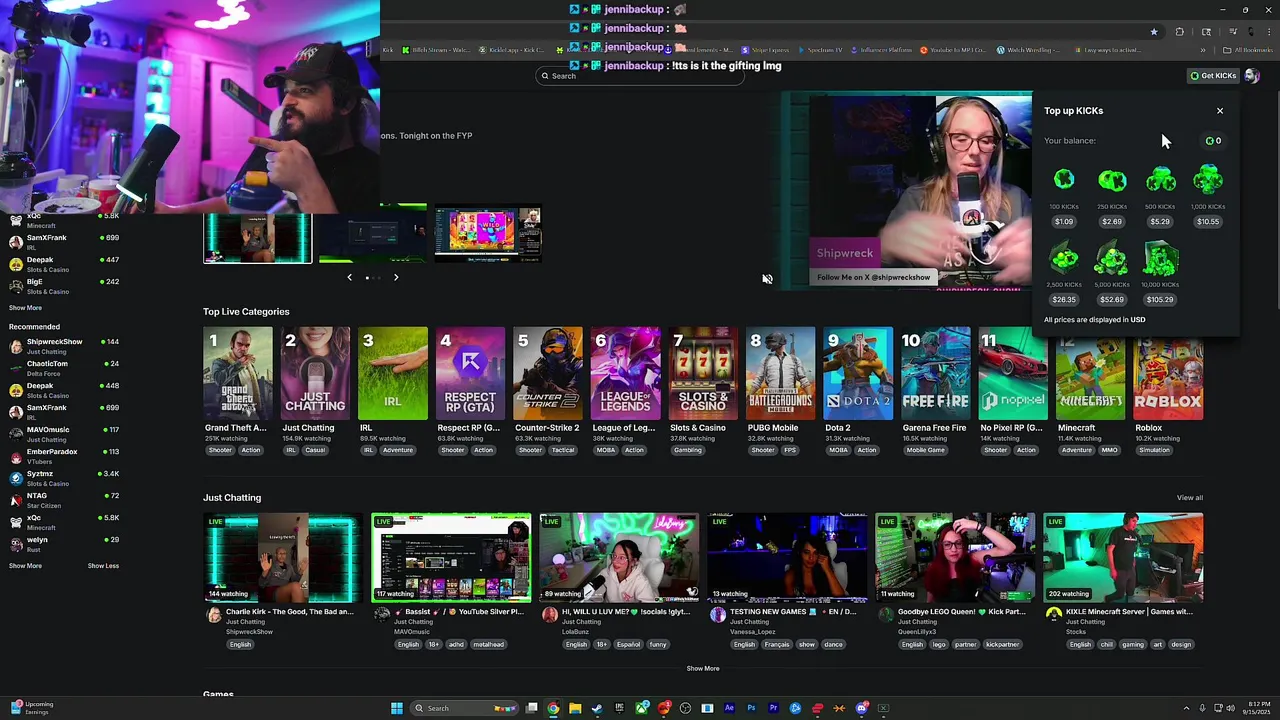Viewport: 1280px width, 720px height.
Task: Click the Gambling tag under Slots & Casino
Action: [x=687, y=450]
